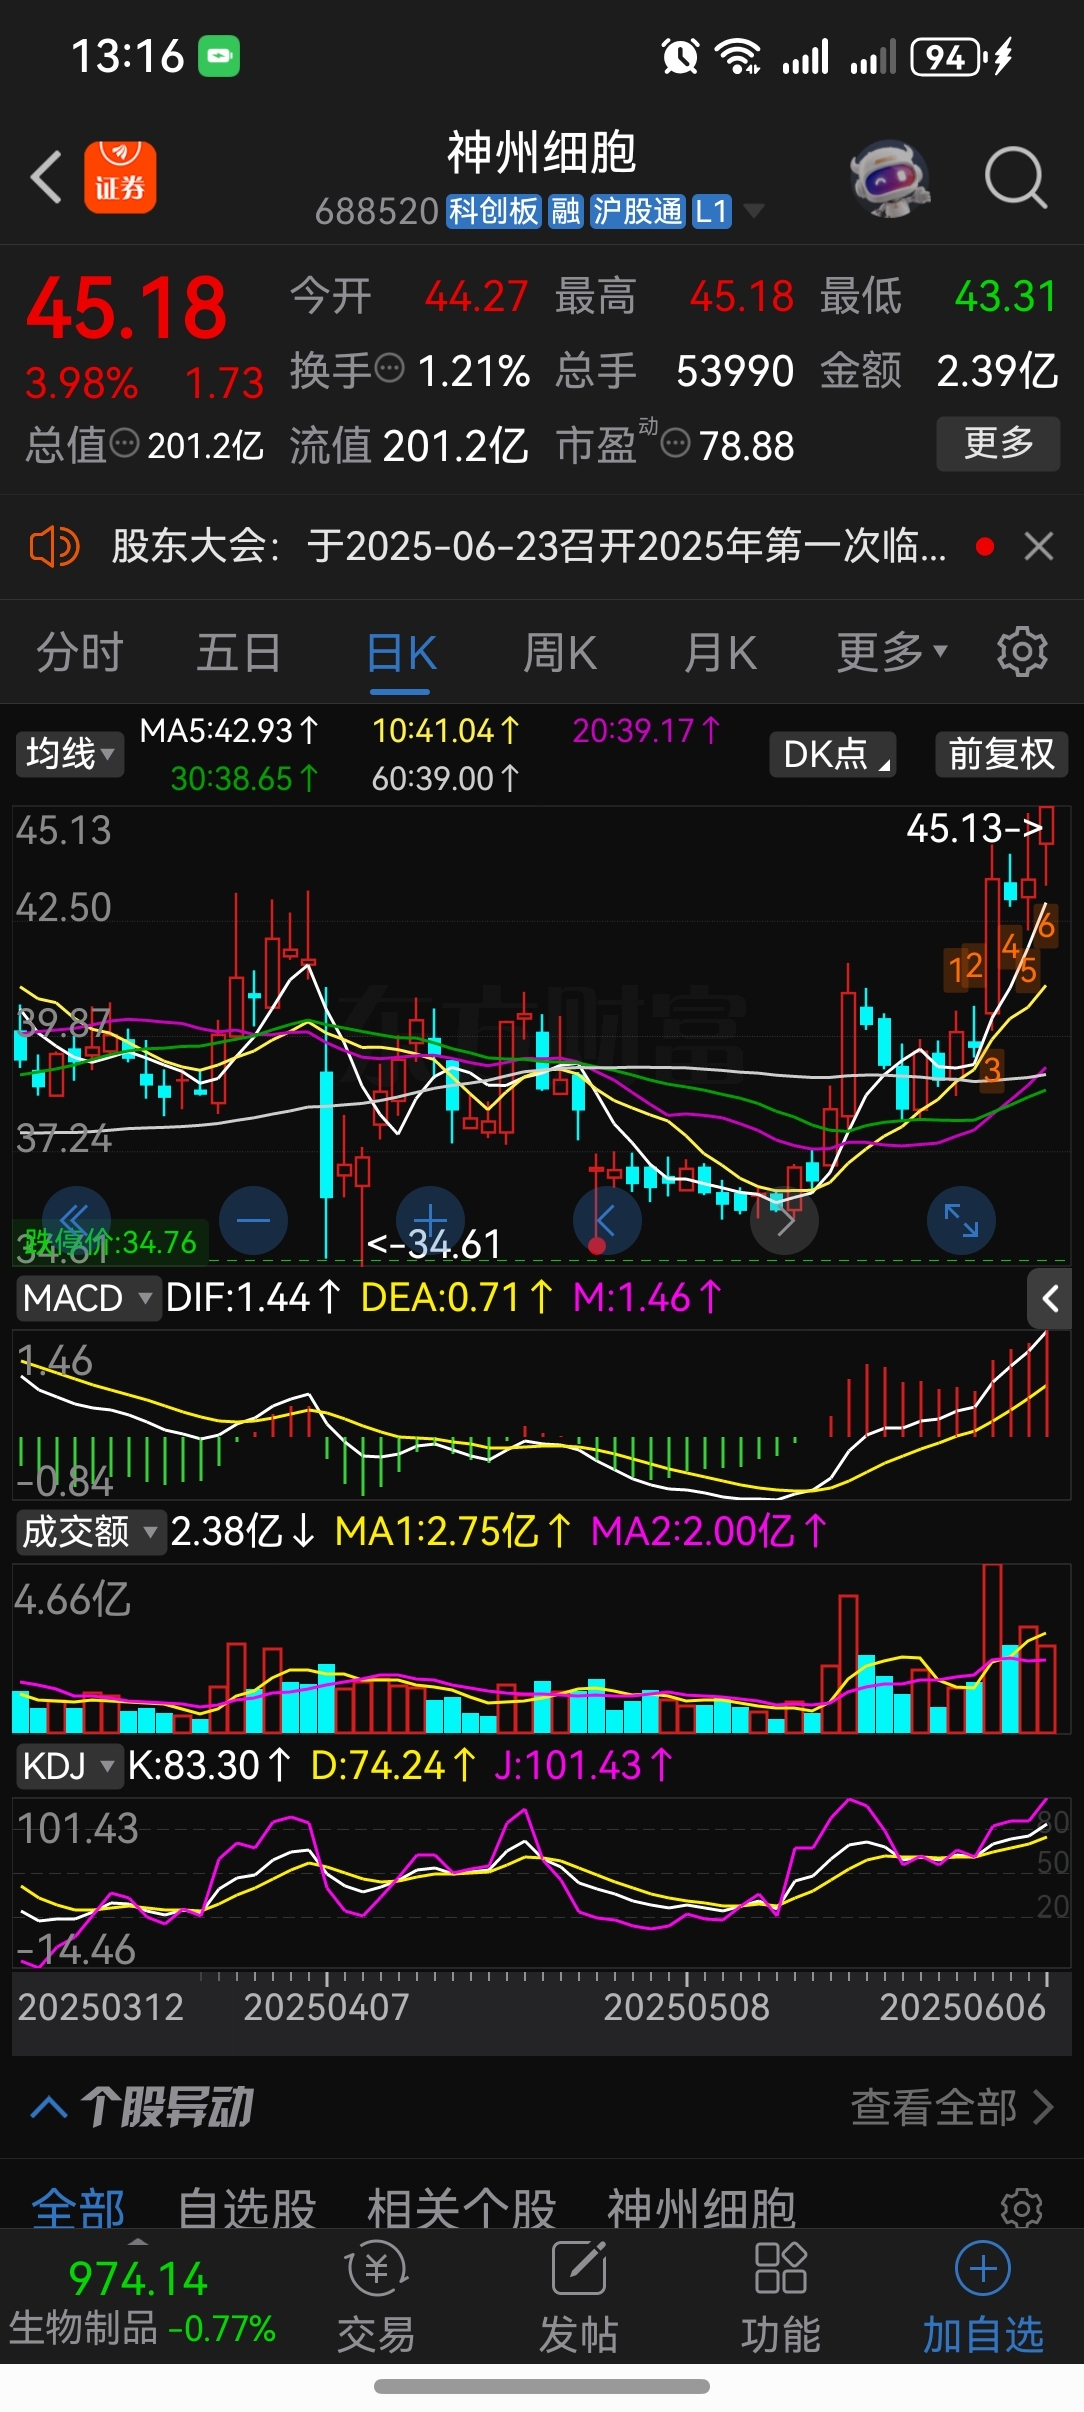This screenshot has height=2412, width=1084.
Task: Tap the current price 45.18
Action: (x=126, y=307)
